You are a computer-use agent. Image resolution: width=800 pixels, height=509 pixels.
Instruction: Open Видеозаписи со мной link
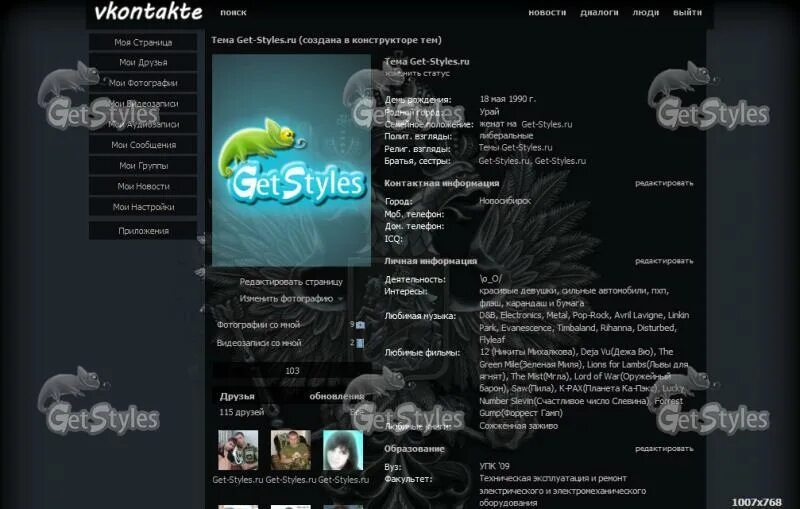tap(259, 343)
